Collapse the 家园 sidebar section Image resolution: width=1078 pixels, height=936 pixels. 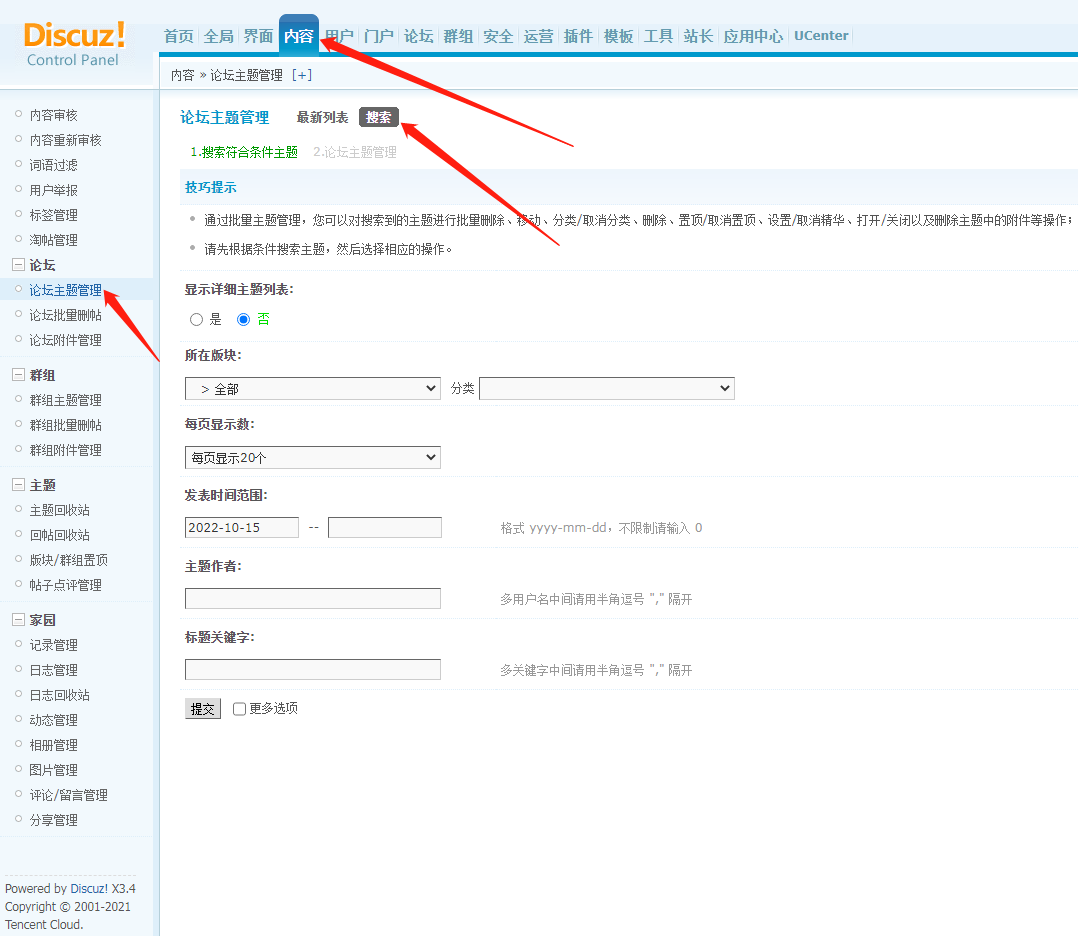[x=18, y=620]
